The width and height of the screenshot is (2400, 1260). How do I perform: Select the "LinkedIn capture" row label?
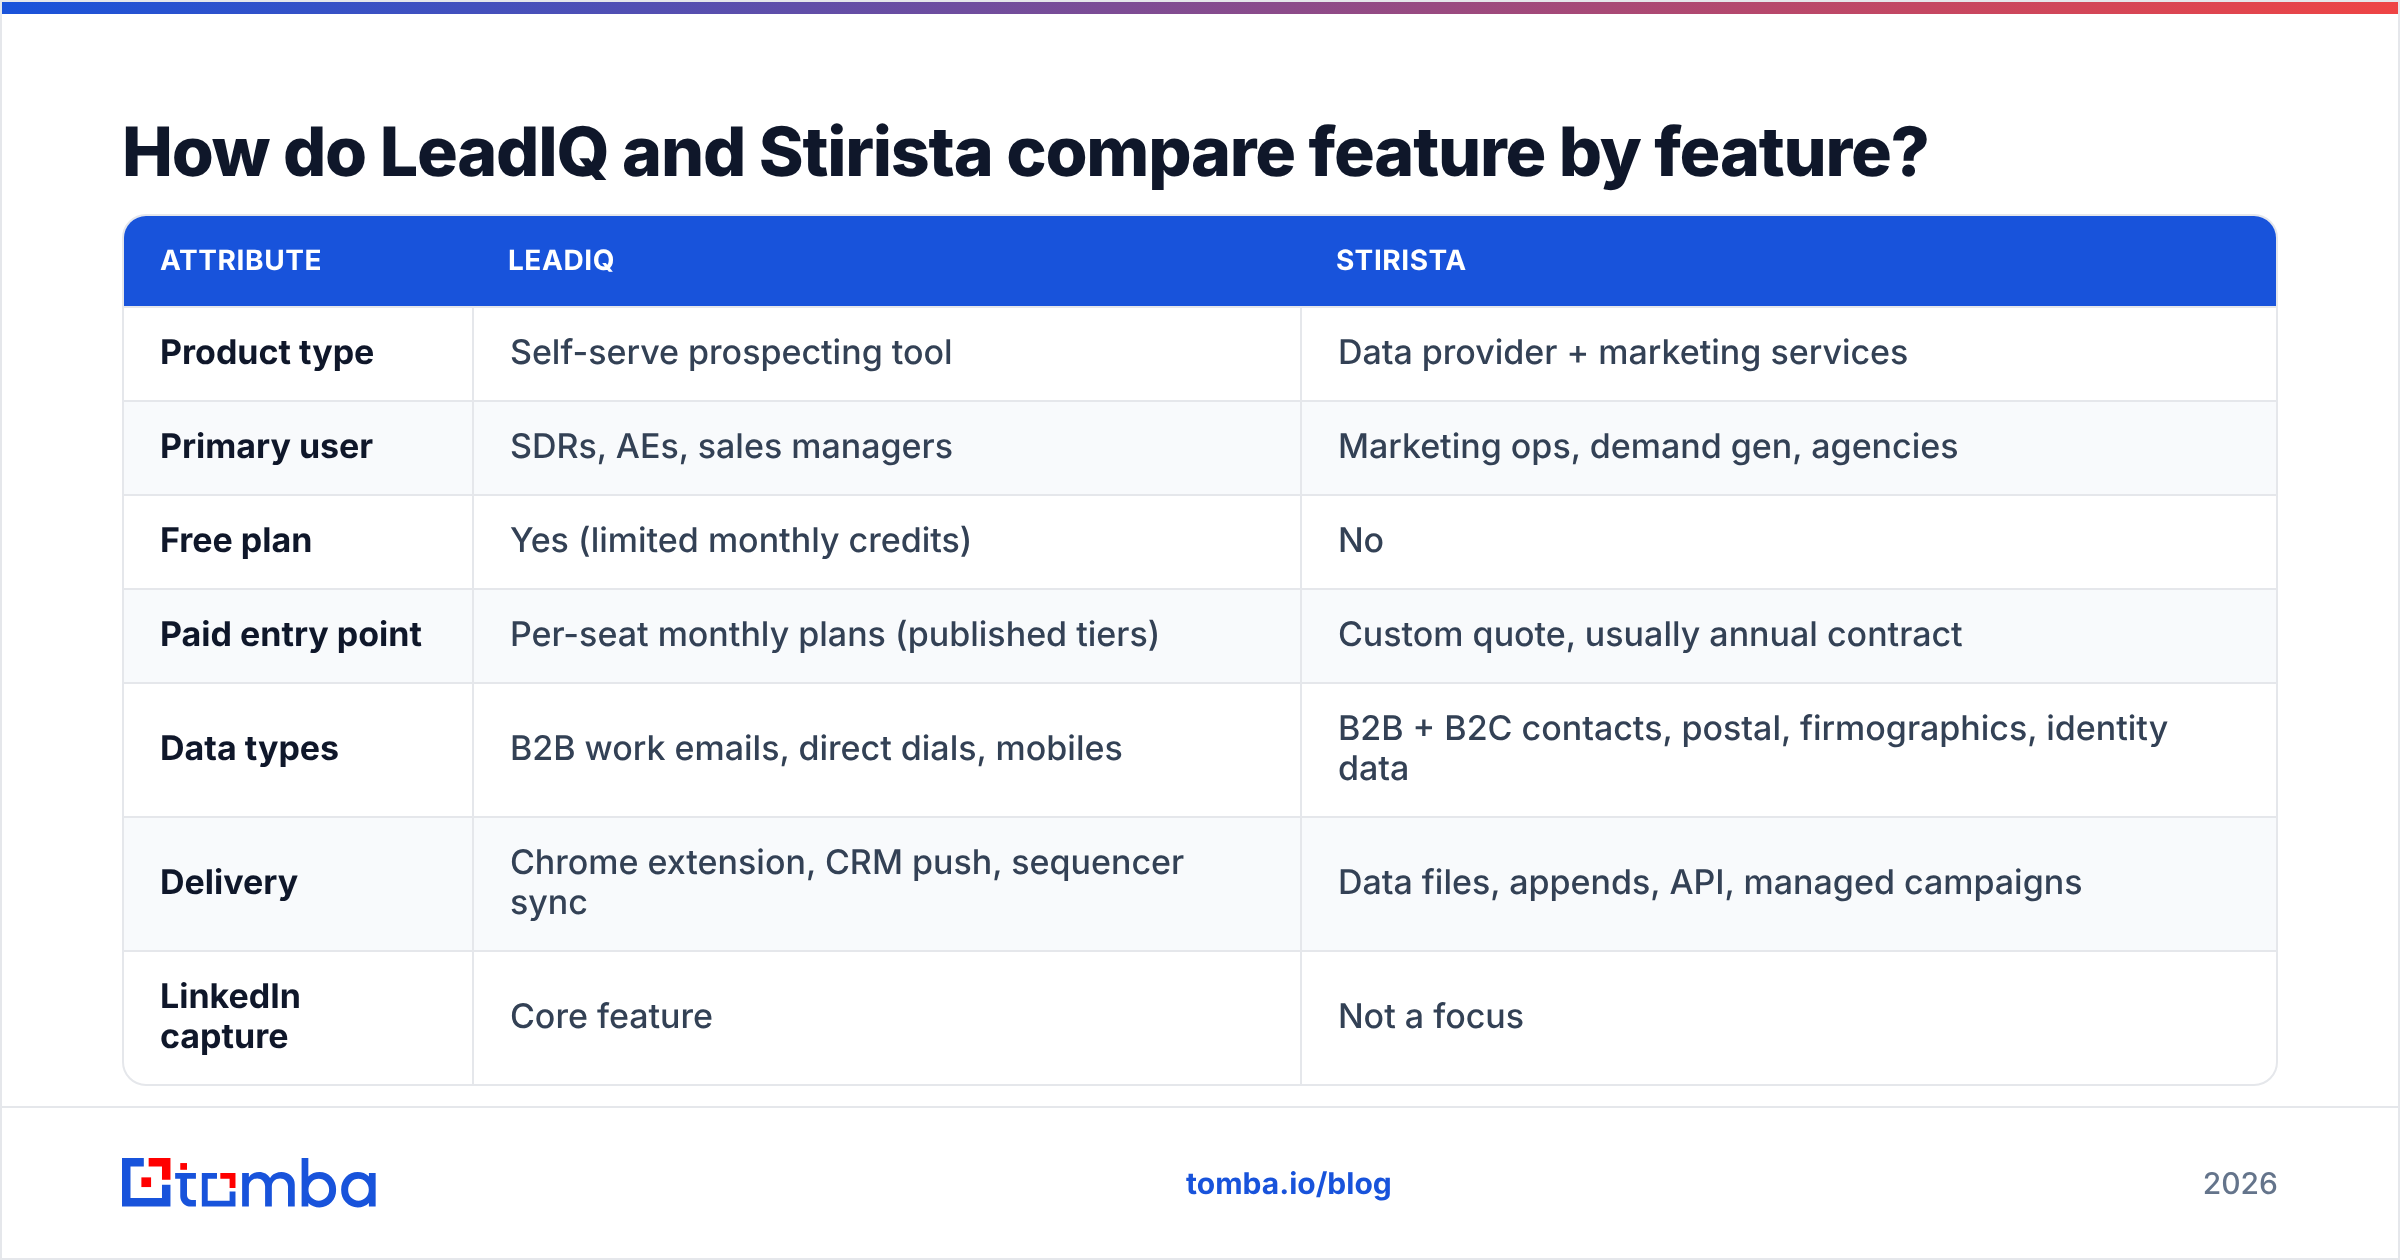231,1017
